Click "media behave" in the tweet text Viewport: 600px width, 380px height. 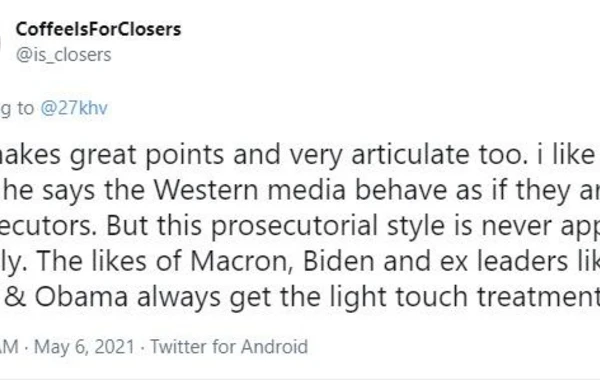pos(357,190)
